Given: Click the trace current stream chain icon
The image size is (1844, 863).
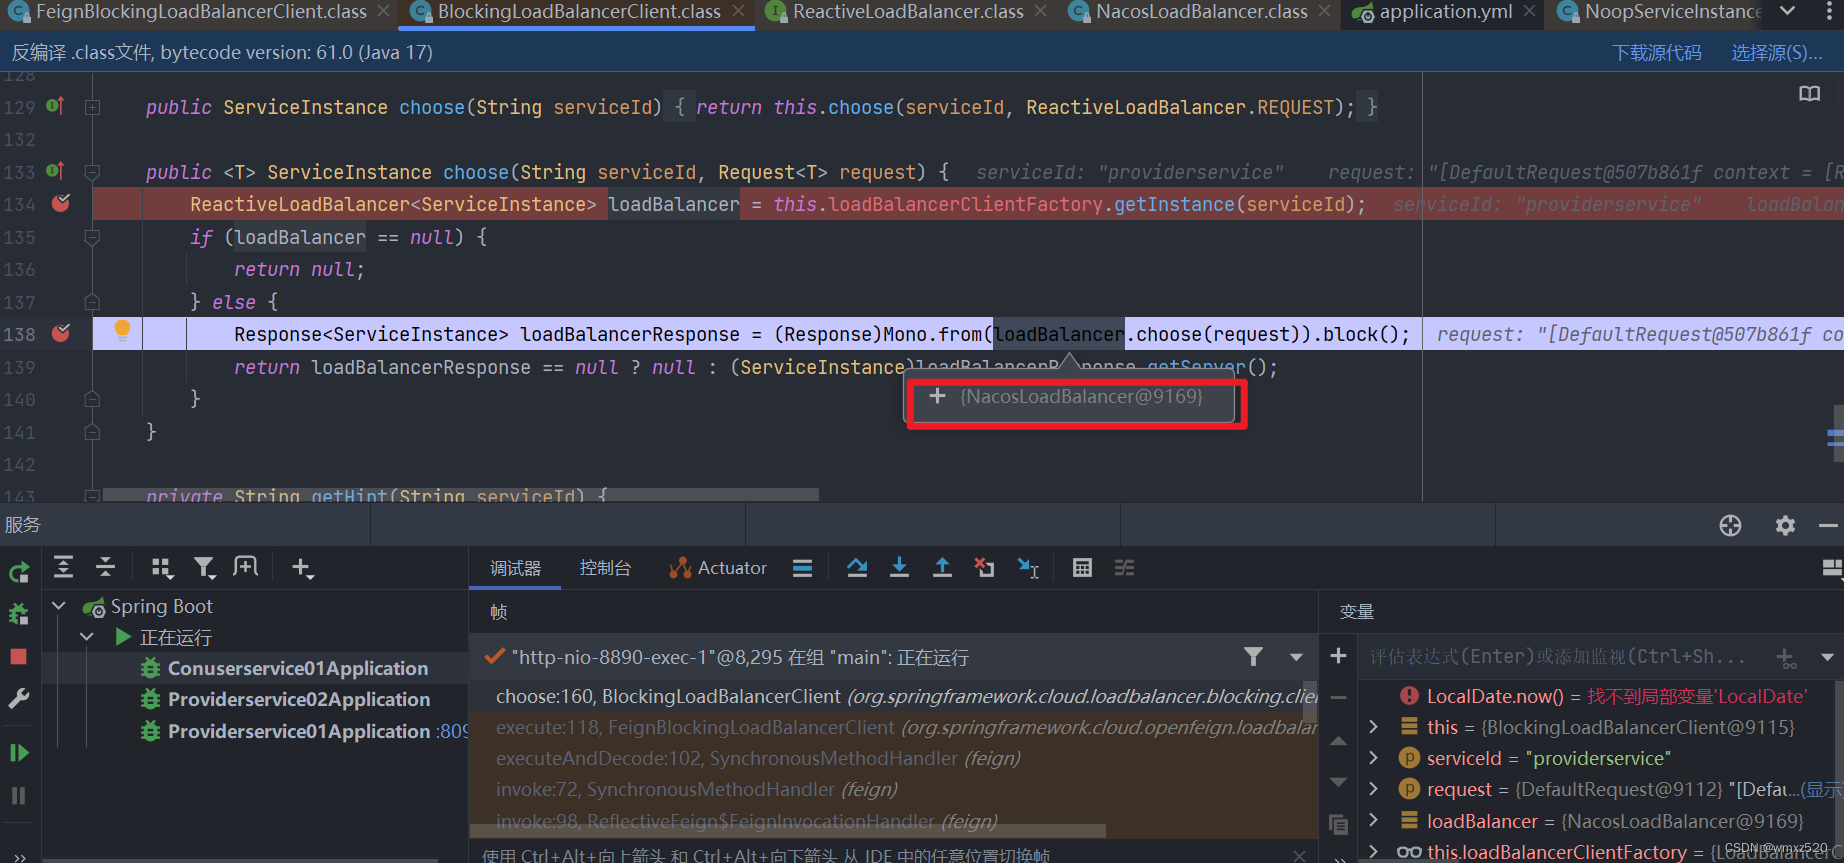Looking at the screenshot, I should 1124,567.
